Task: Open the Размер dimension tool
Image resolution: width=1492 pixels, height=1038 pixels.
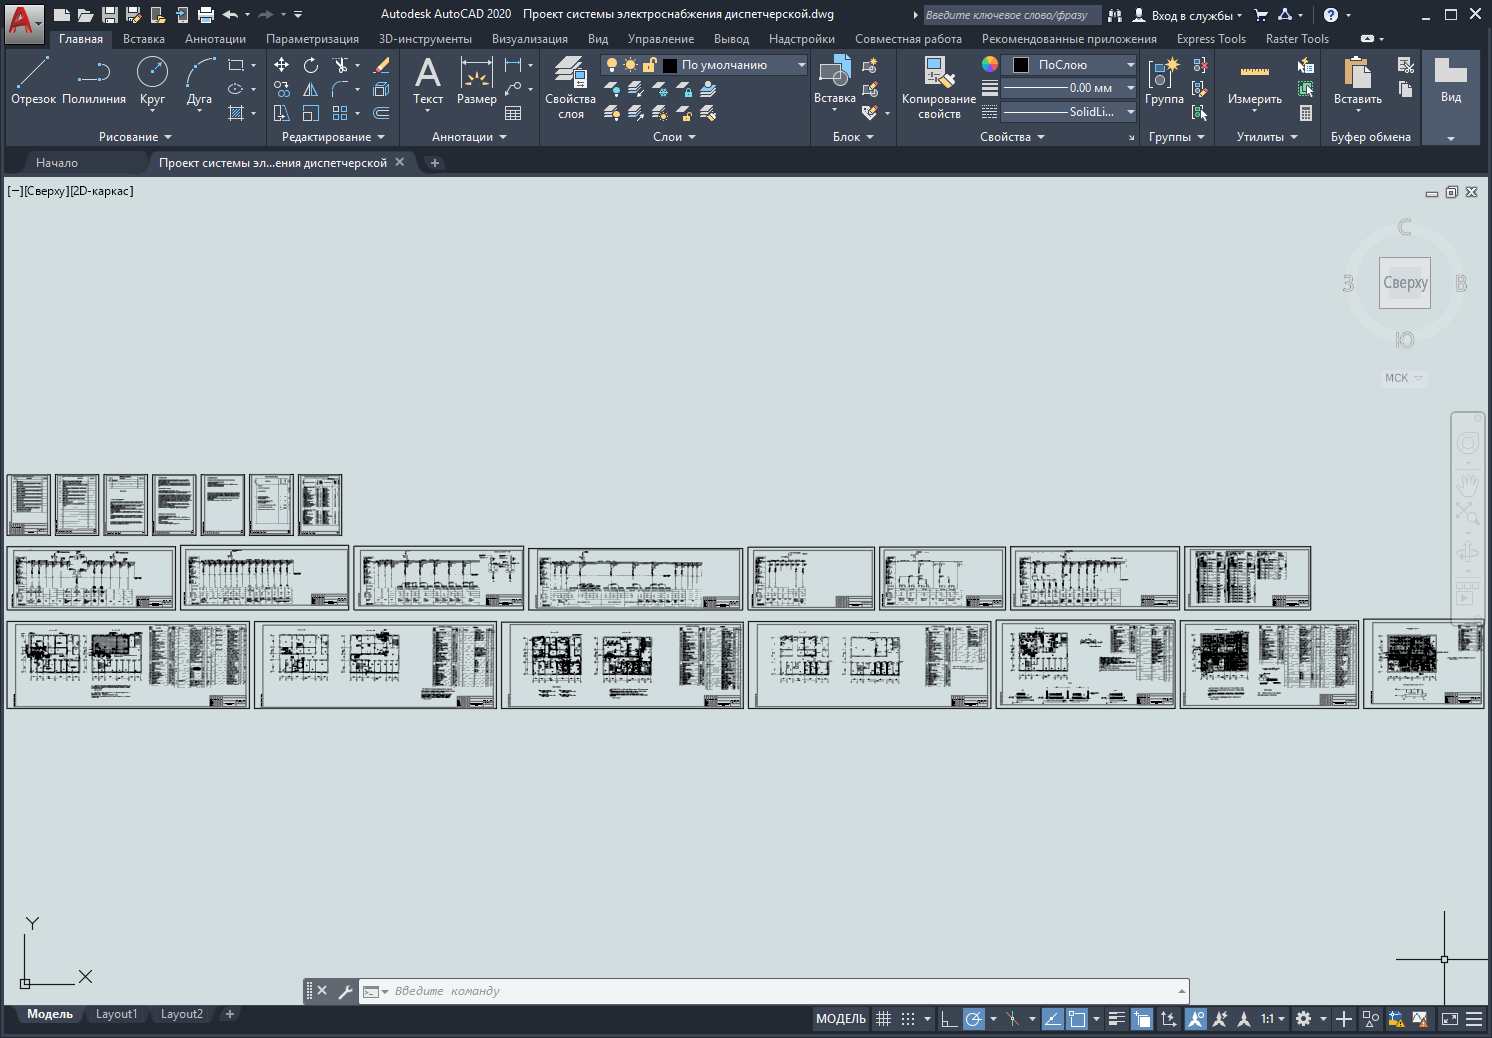Action: (477, 80)
